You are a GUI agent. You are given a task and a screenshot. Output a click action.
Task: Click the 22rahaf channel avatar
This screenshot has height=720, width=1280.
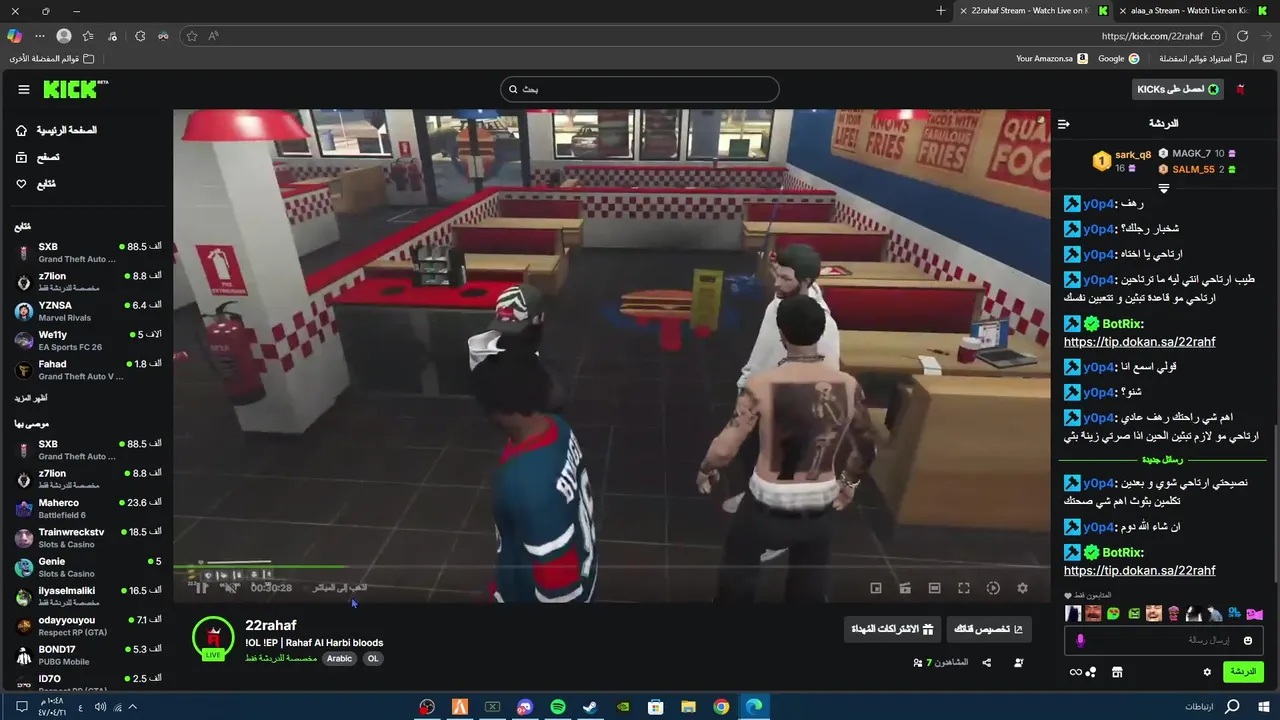coord(212,637)
